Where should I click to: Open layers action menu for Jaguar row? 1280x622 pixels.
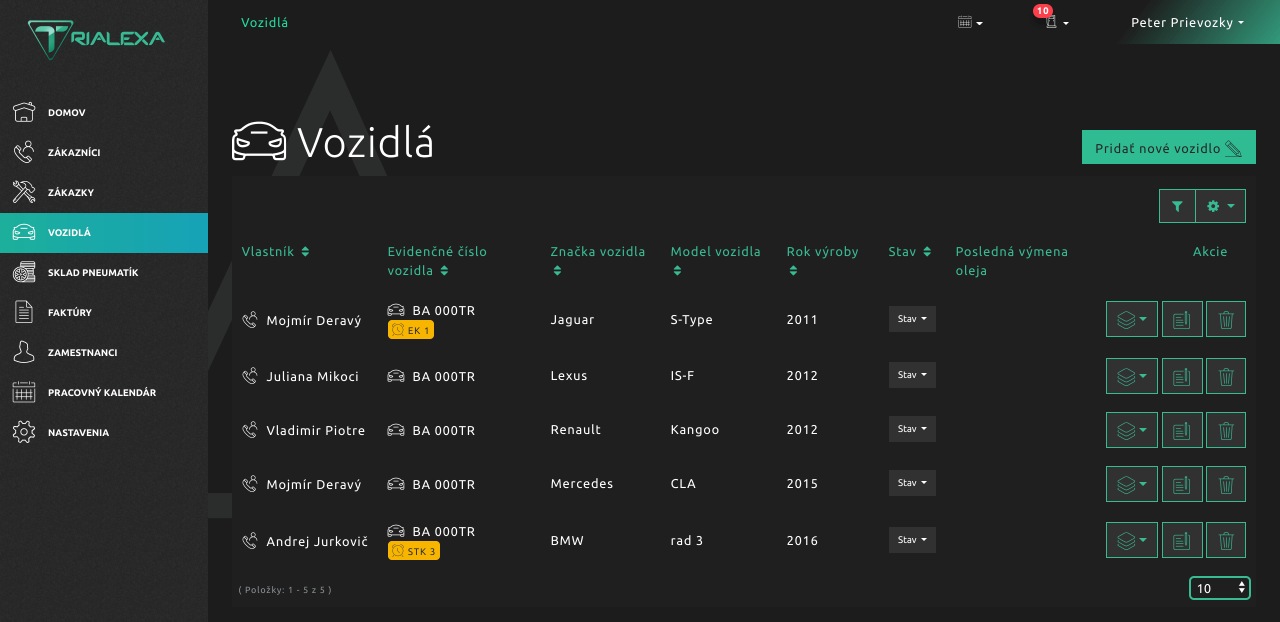pyautogui.click(x=1132, y=319)
